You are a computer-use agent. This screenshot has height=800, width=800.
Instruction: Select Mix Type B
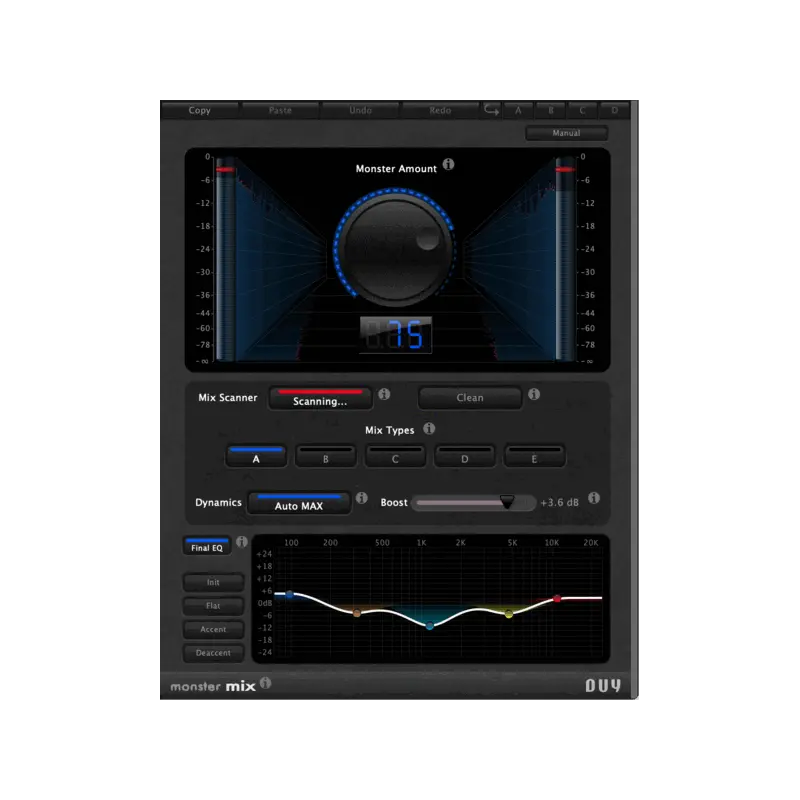(326, 456)
